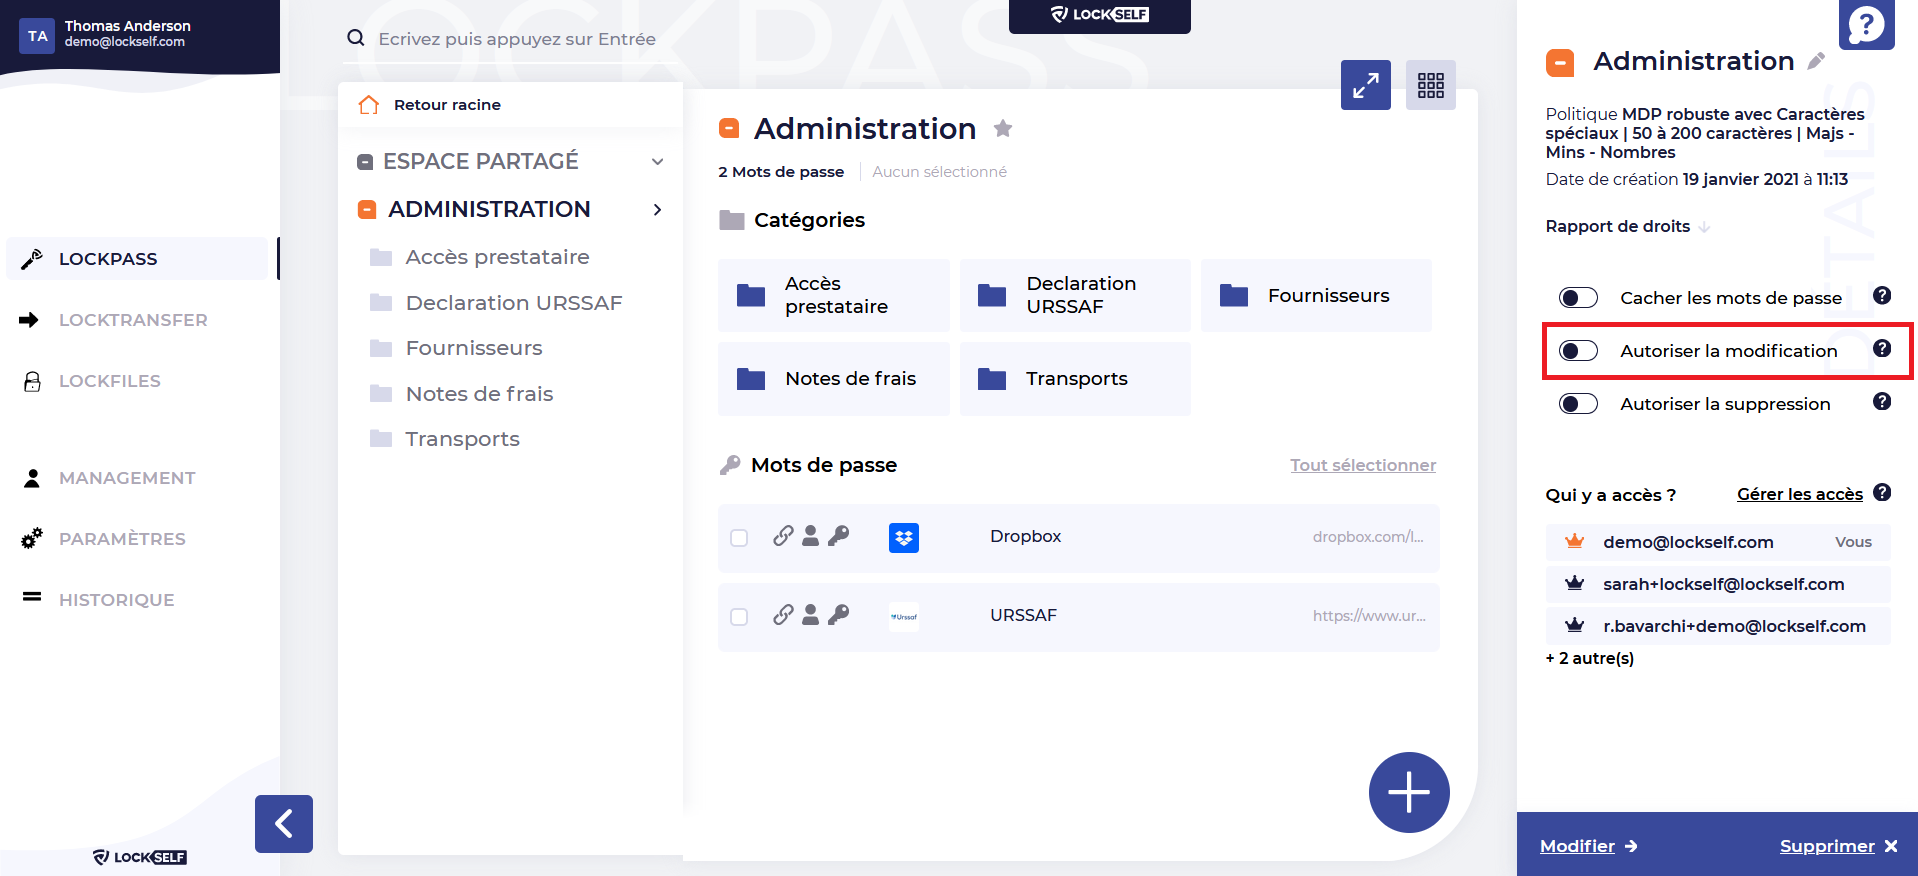Click the link icon on Dropbox row
This screenshot has height=876, width=1918.
point(783,536)
